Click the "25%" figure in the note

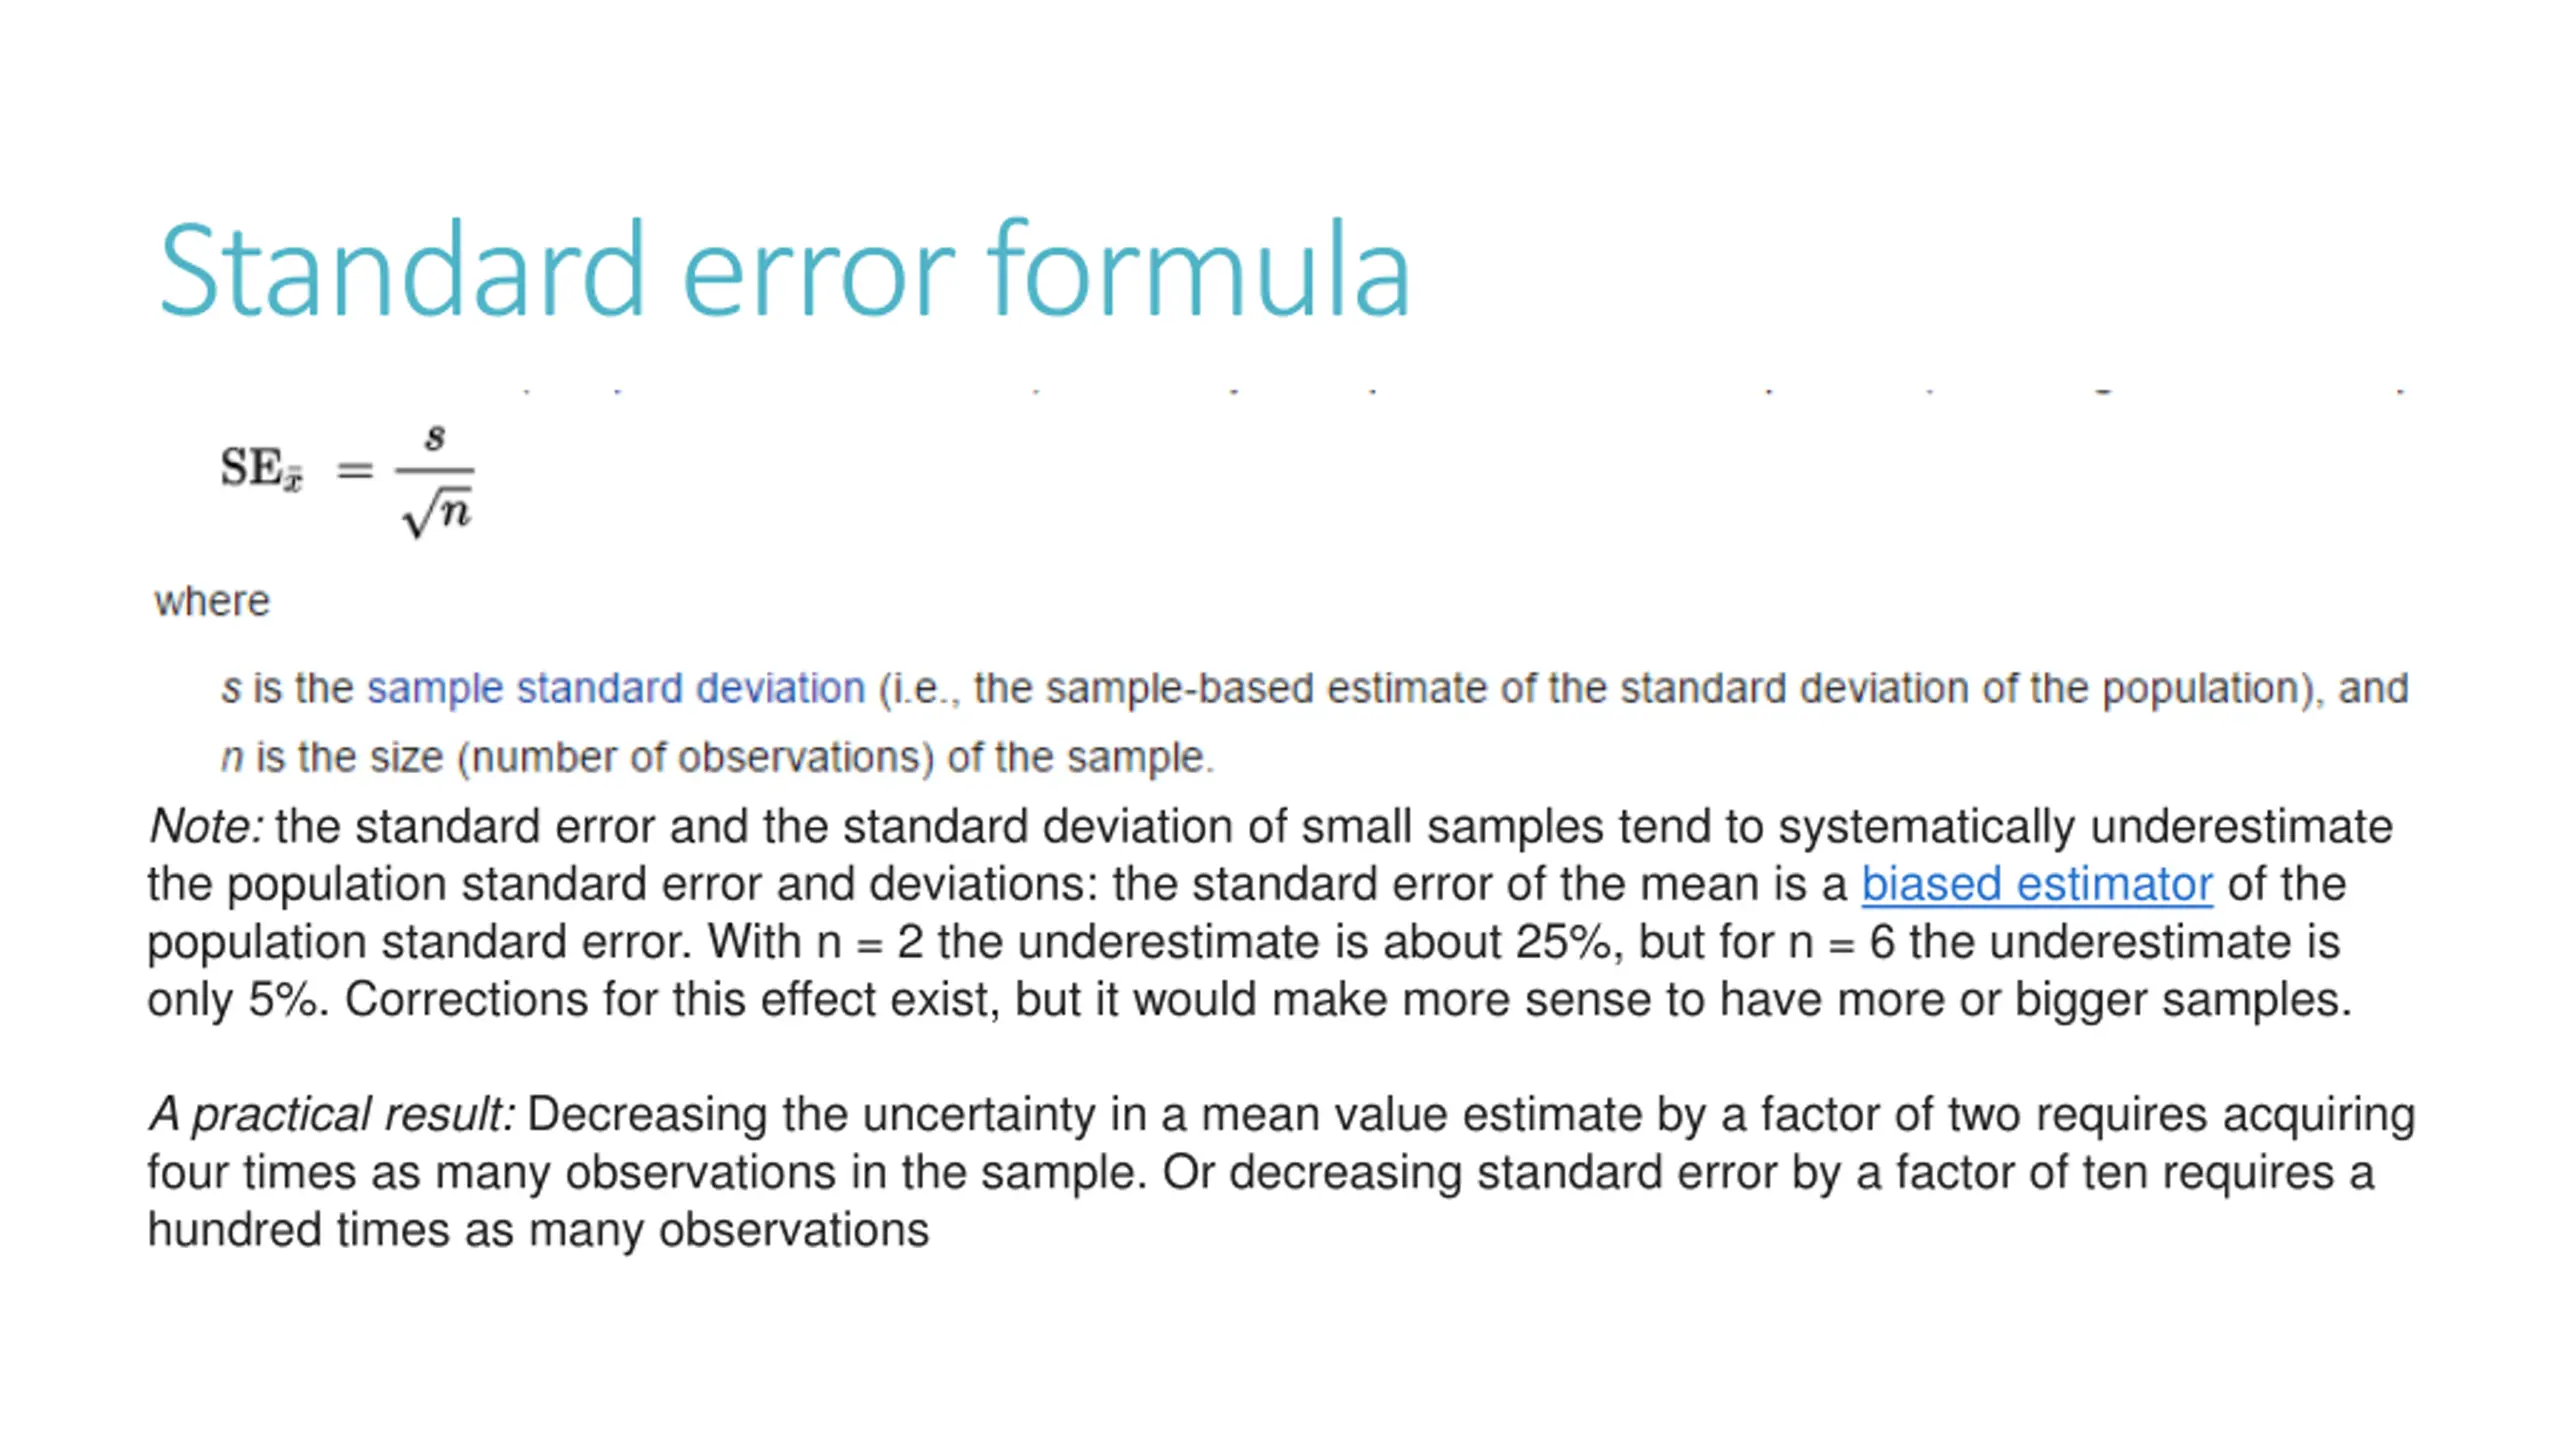pyautogui.click(x=1562, y=942)
